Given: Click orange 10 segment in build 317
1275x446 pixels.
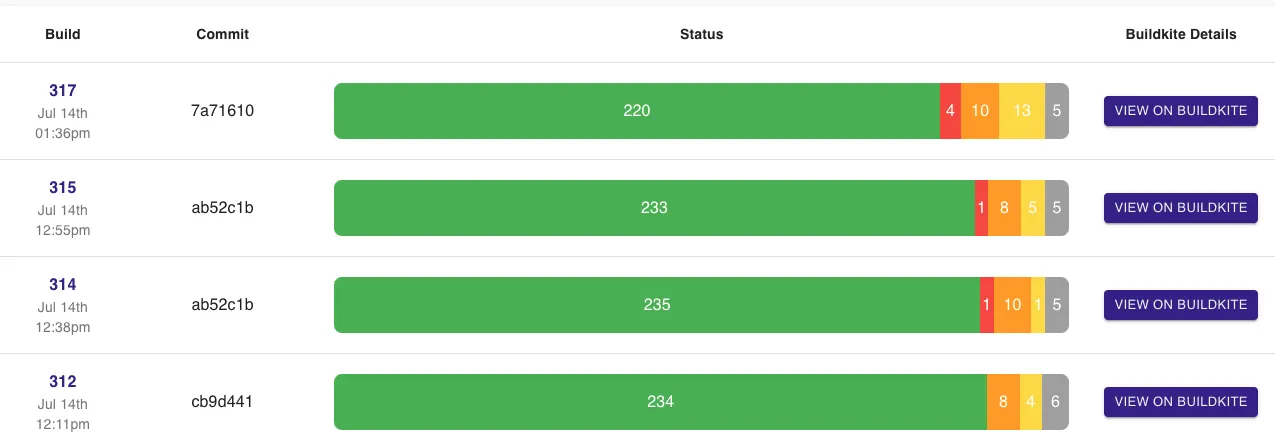Looking at the screenshot, I should click(980, 111).
